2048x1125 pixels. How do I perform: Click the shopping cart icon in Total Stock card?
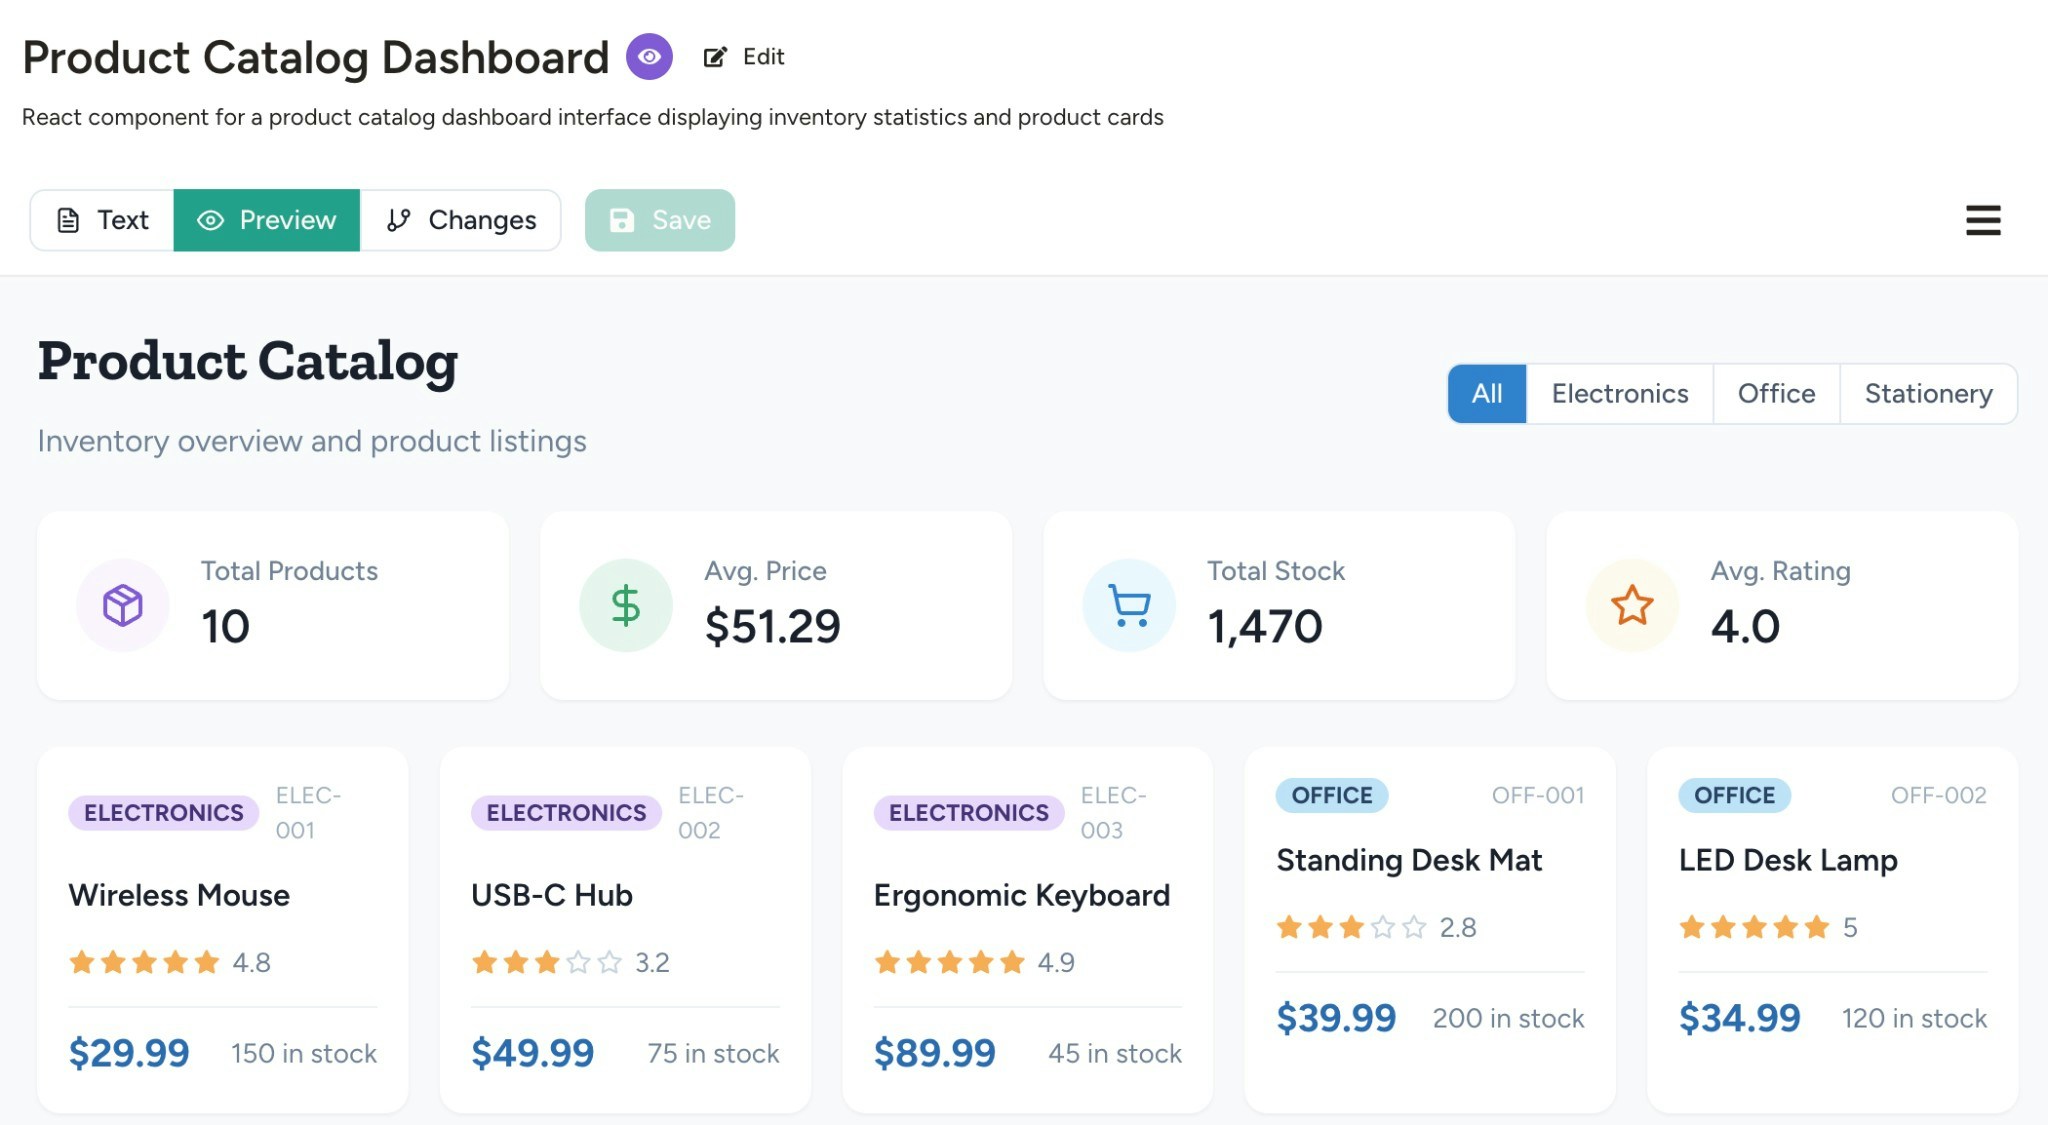(x=1129, y=605)
